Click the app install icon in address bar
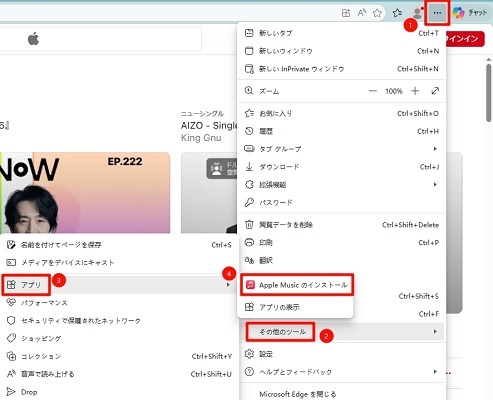This screenshot has height=400, width=493. coord(346,13)
